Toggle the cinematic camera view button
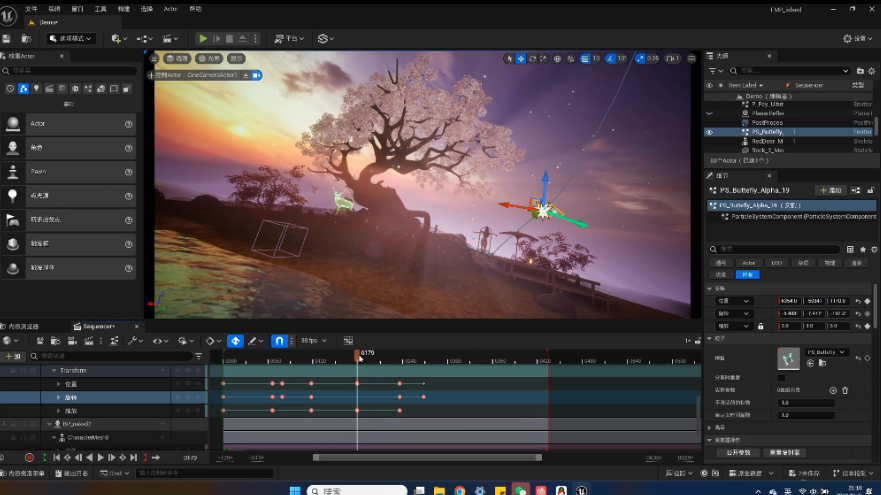The image size is (881, 495). coord(256,75)
